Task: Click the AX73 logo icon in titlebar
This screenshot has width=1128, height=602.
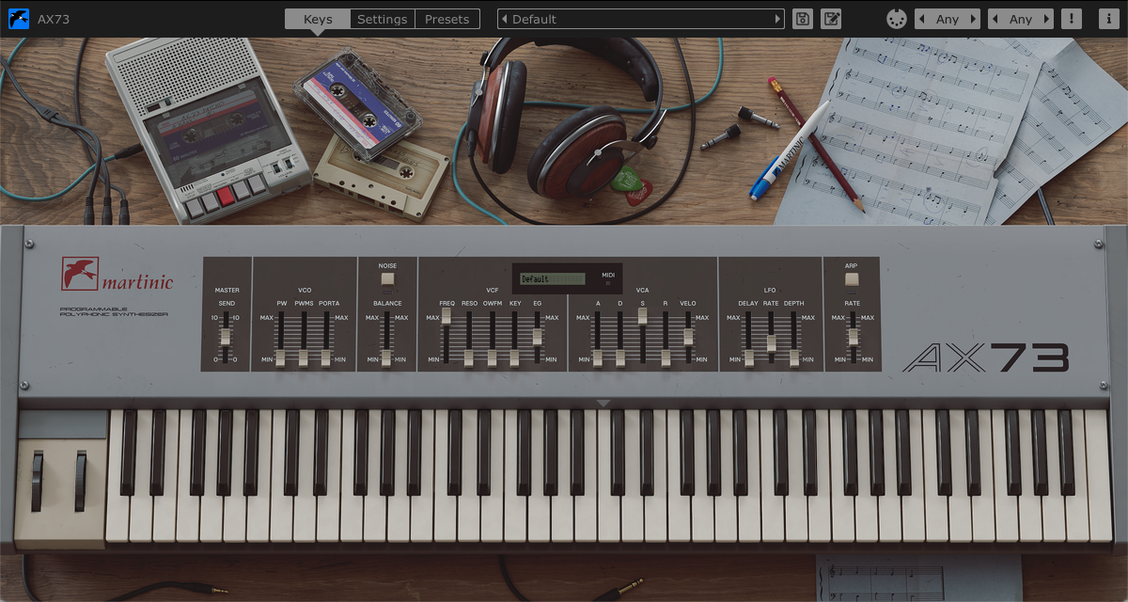Action: pyautogui.click(x=16, y=17)
